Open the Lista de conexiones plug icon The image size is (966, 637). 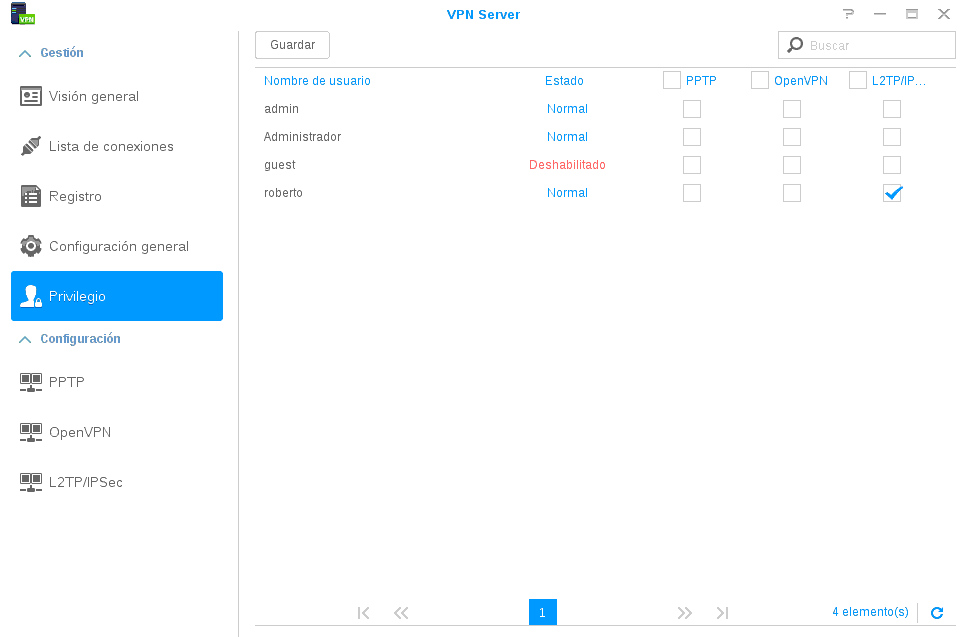coord(31,147)
